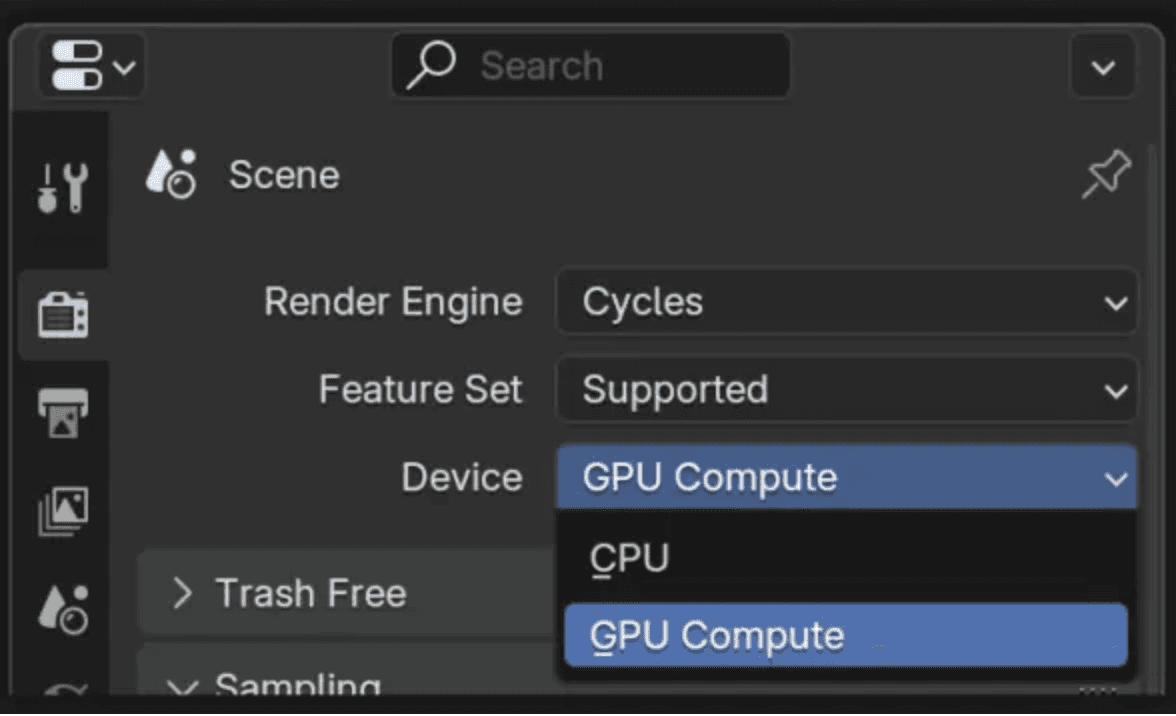Focus the Search text field

click(591, 65)
